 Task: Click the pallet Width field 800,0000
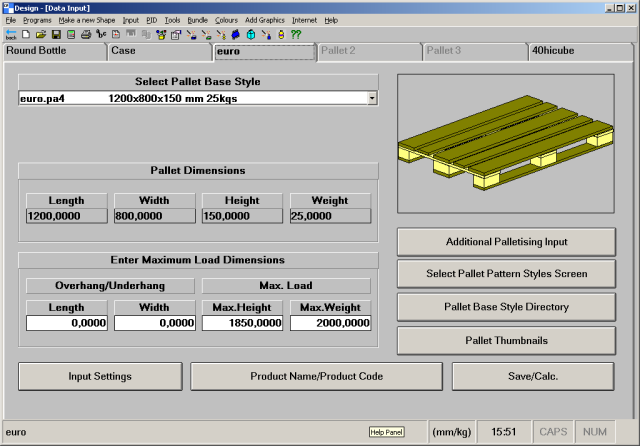point(155,216)
